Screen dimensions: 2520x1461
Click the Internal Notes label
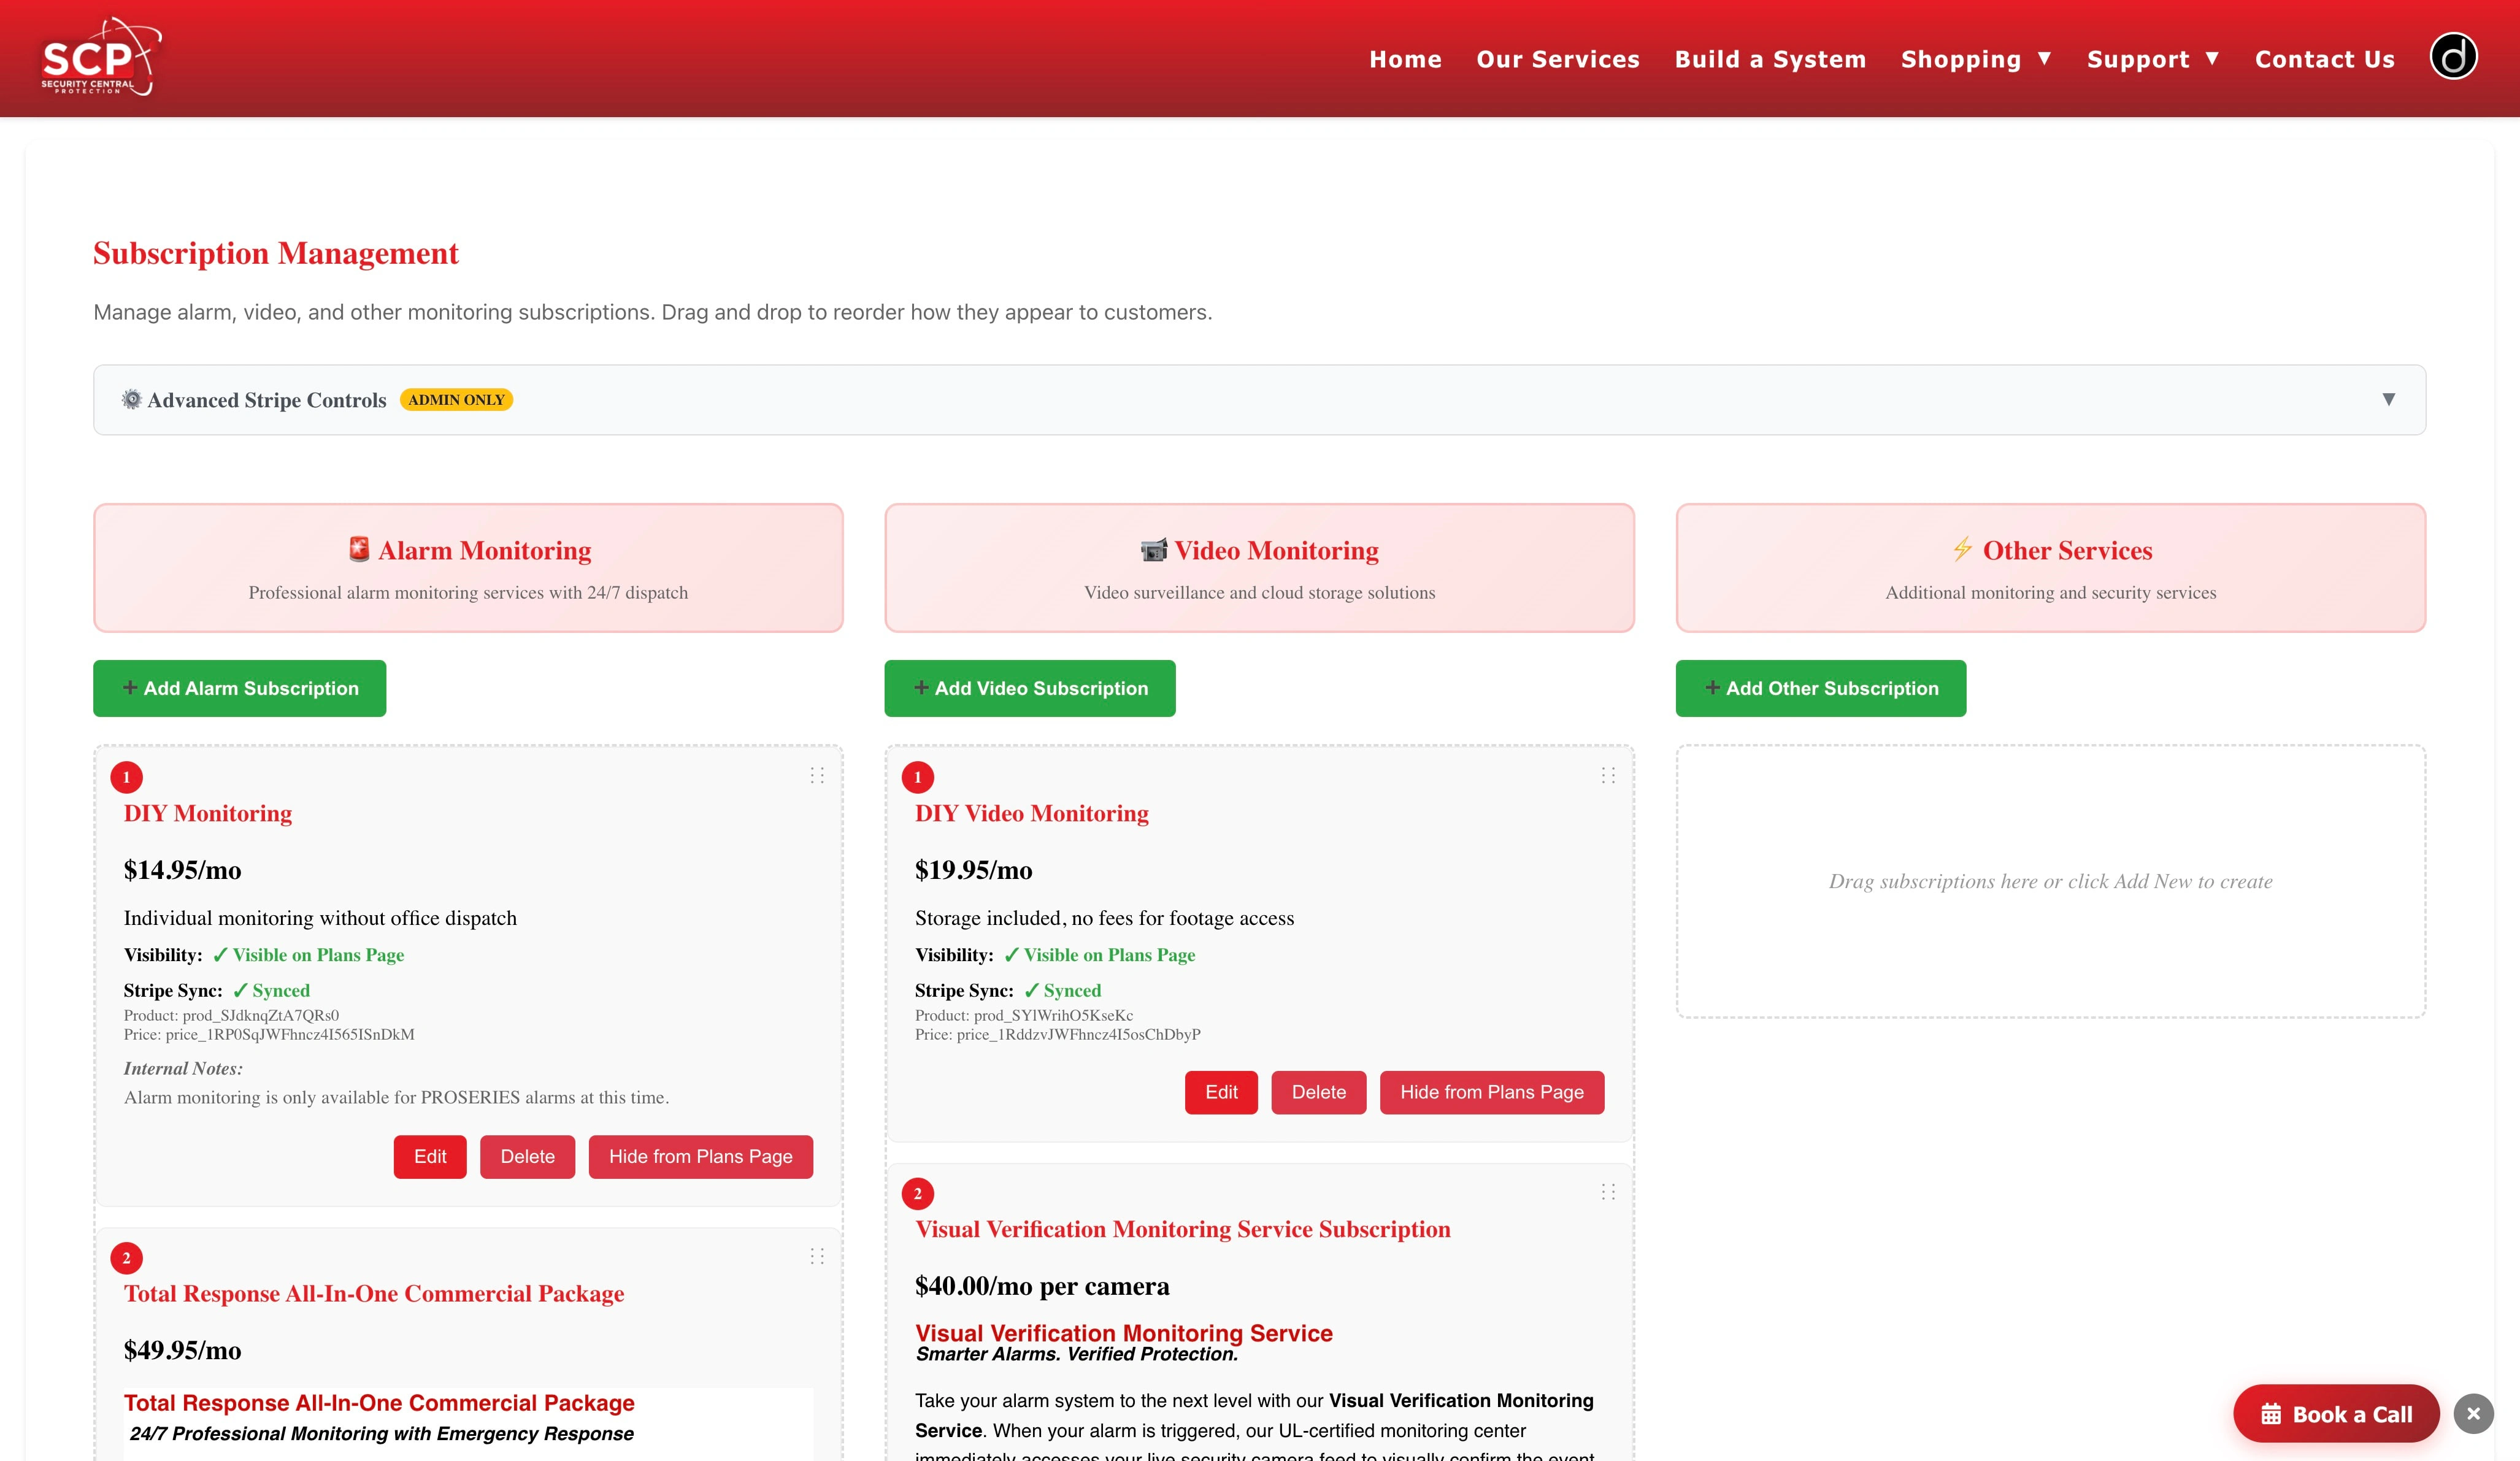click(183, 1068)
